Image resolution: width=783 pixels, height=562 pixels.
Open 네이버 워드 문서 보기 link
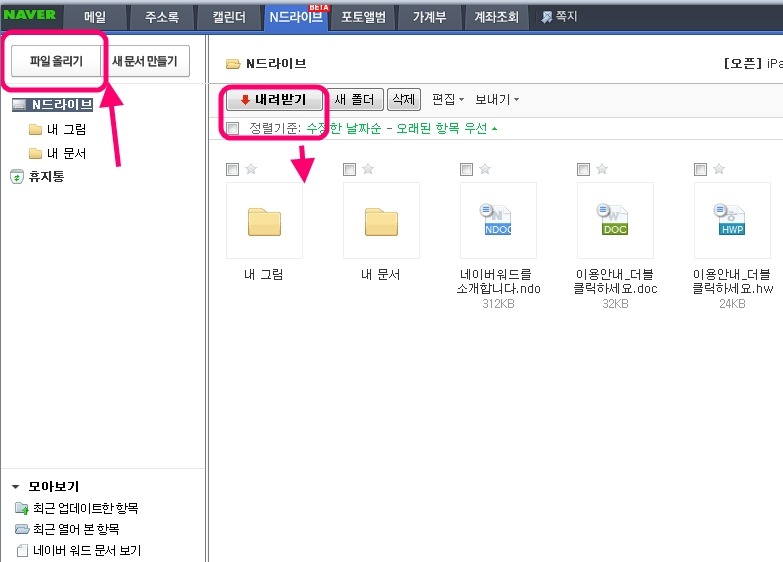tap(87, 551)
